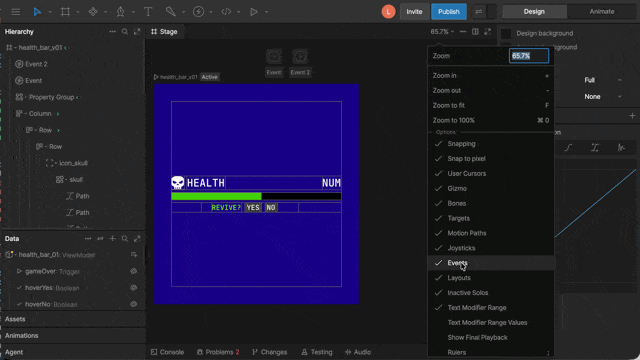The width and height of the screenshot is (640, 360).
Task: Toggle Snap to pixel option
Action: pyautogui.click(x=491, y=159)
